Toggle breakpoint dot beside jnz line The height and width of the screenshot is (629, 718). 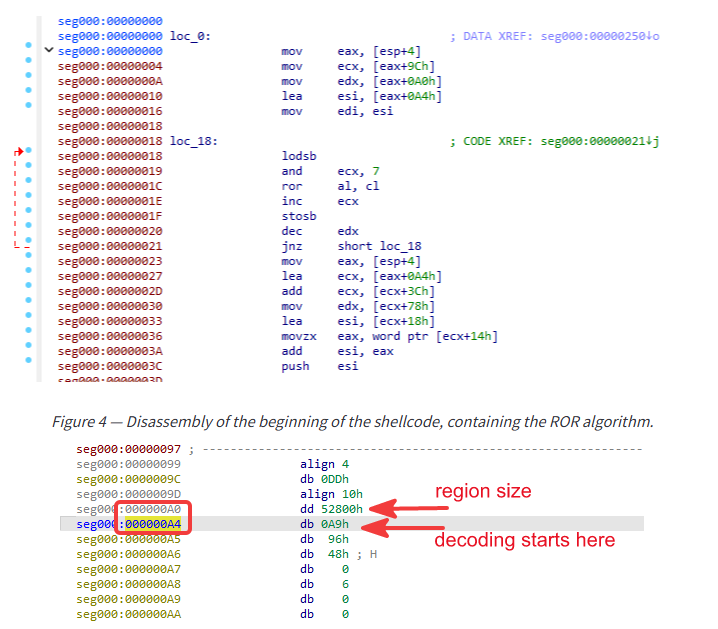[28, 240]
